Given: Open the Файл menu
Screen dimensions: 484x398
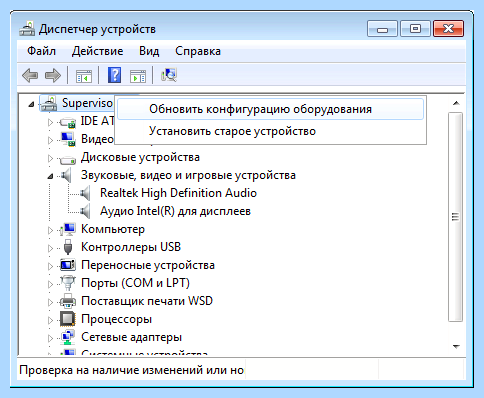Looking at the screenshot, I should tap(41, 51).
